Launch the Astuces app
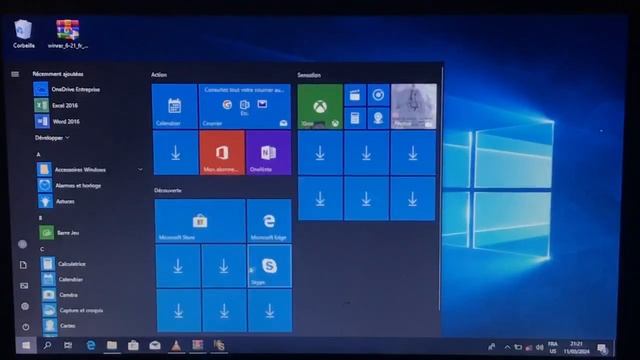The height and width of the screenshot is (360, 640). (56, 201)
